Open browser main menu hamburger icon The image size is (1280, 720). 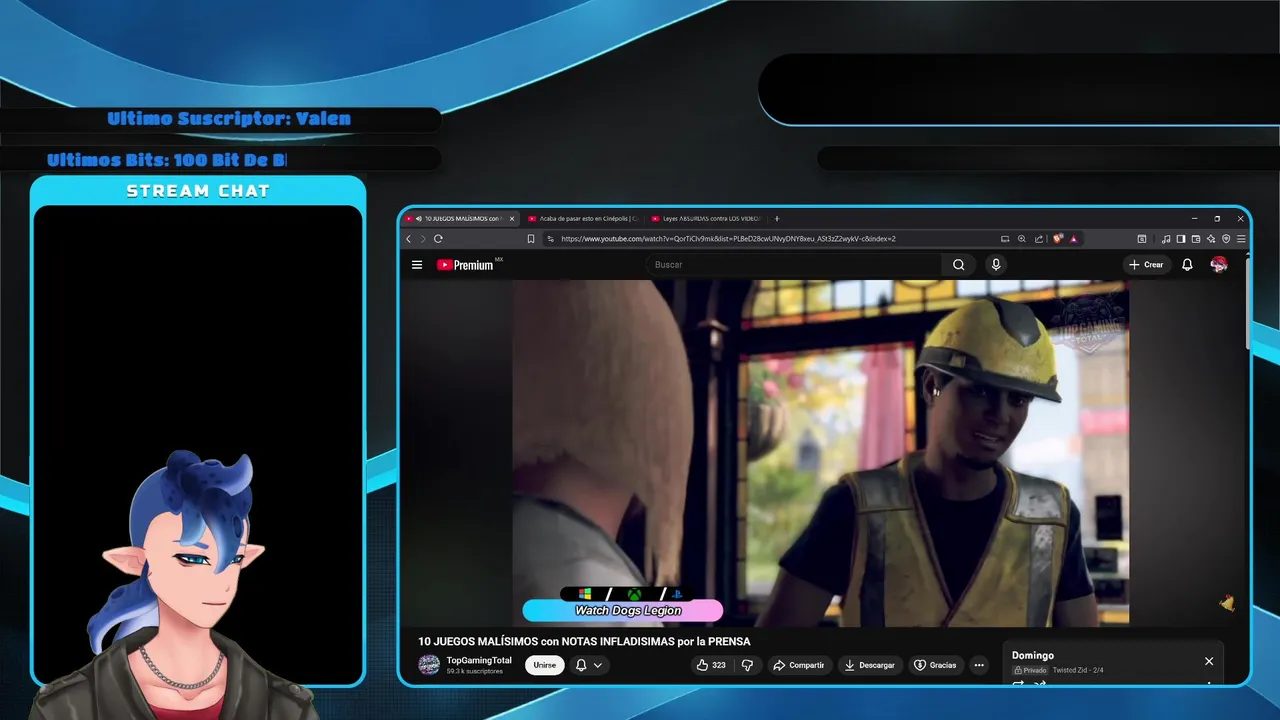(x=1241, y=239)
